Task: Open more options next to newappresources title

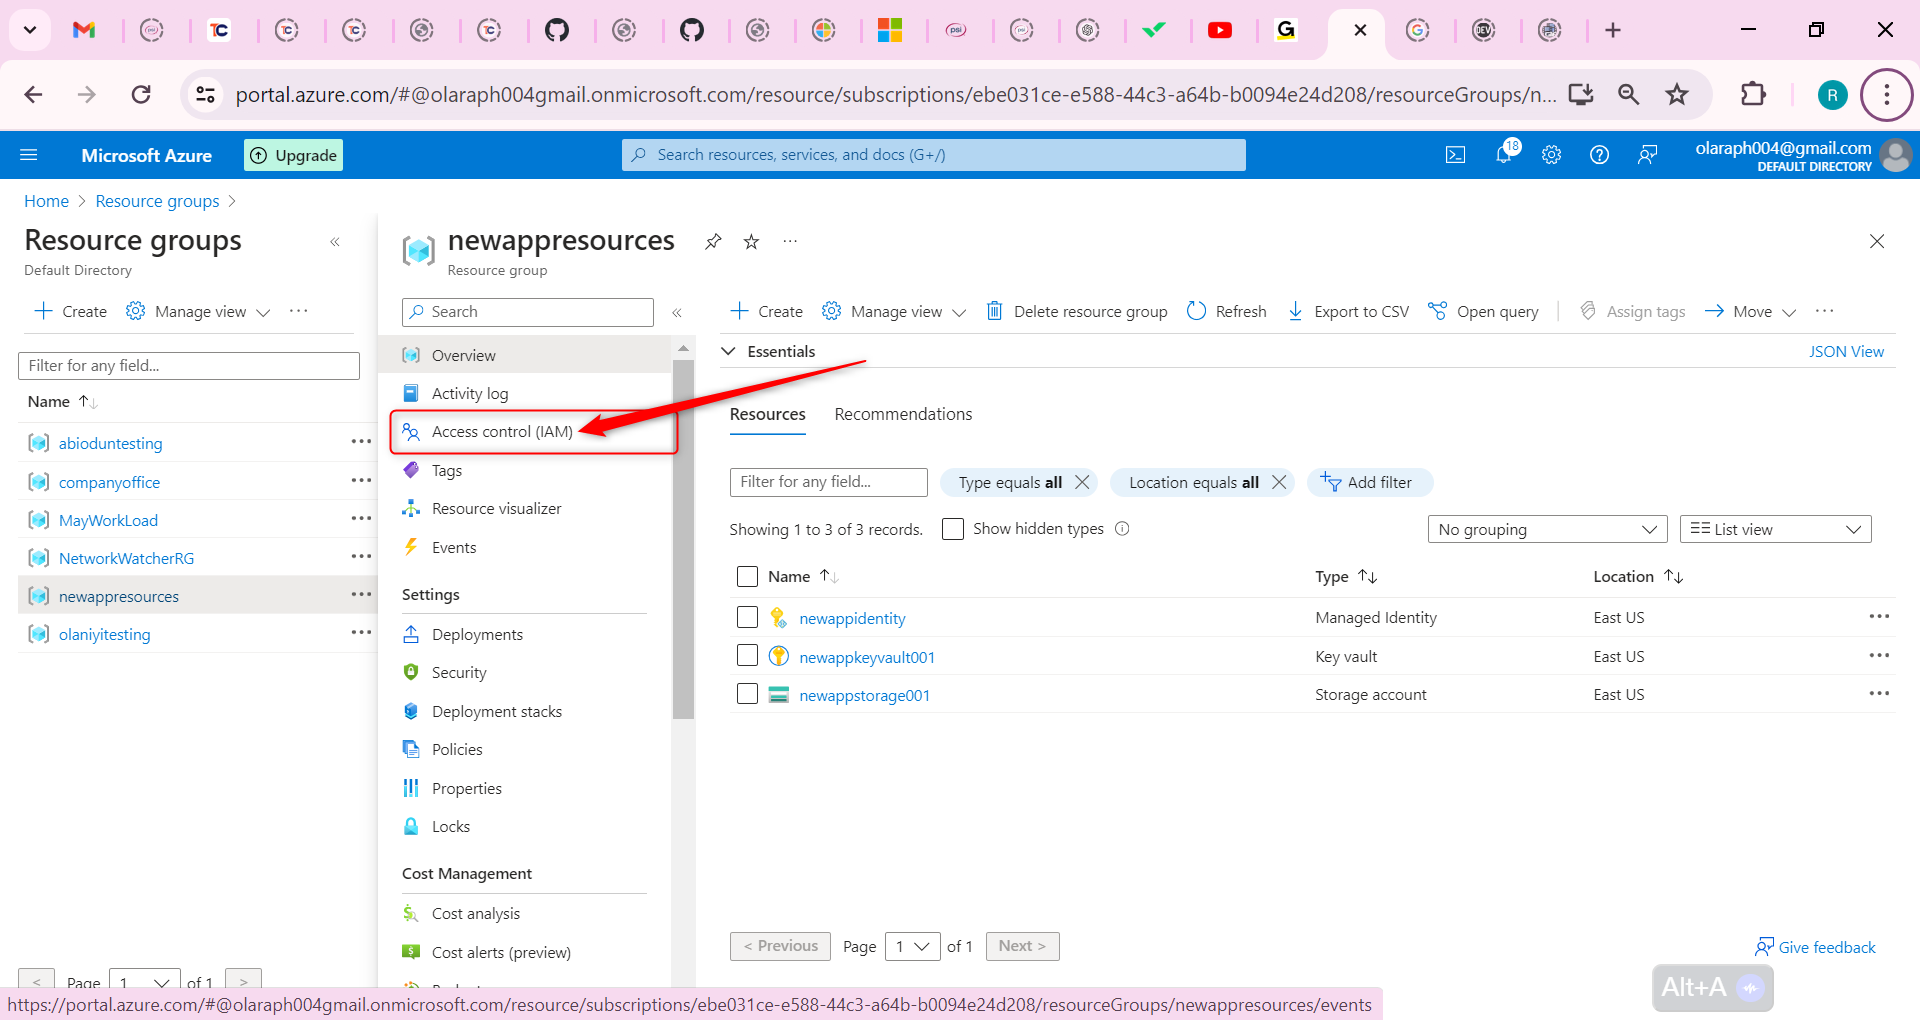Action: (x=790, y=241)
